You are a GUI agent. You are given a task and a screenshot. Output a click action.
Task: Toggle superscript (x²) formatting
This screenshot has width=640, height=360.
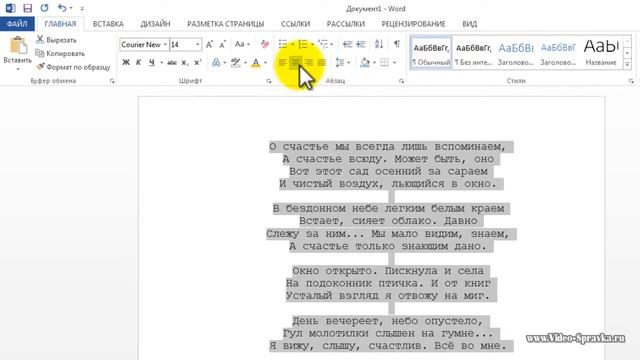point(198,62)
